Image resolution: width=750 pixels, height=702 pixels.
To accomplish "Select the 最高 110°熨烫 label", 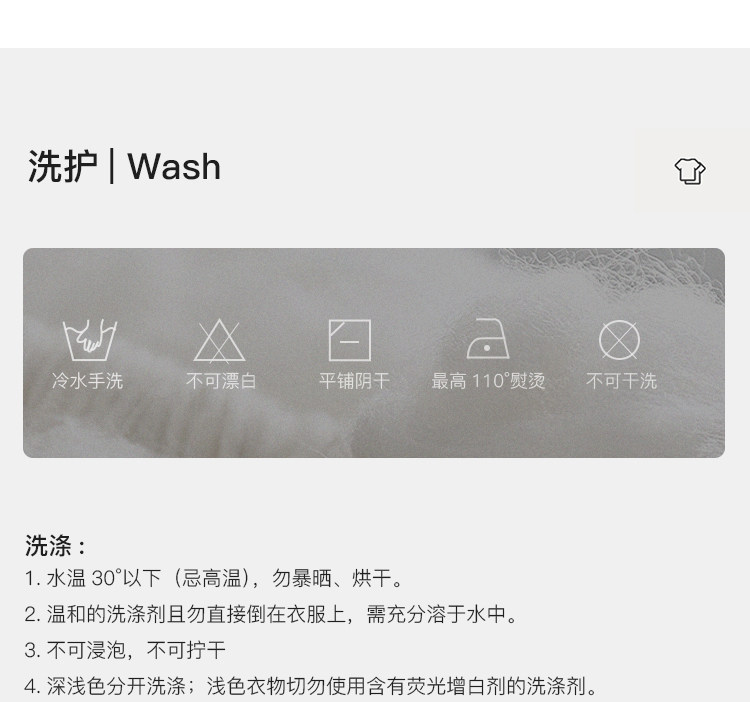I will (488, 381).
